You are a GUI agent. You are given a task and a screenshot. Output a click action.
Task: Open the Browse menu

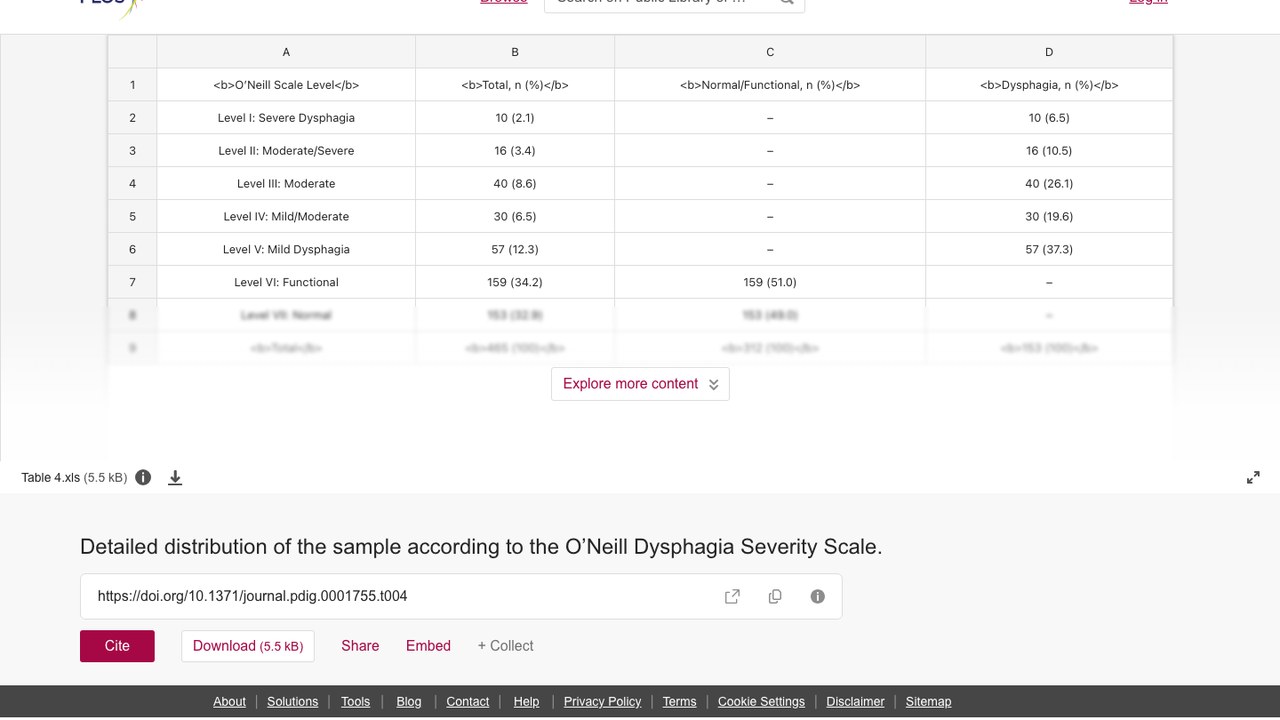504,2
